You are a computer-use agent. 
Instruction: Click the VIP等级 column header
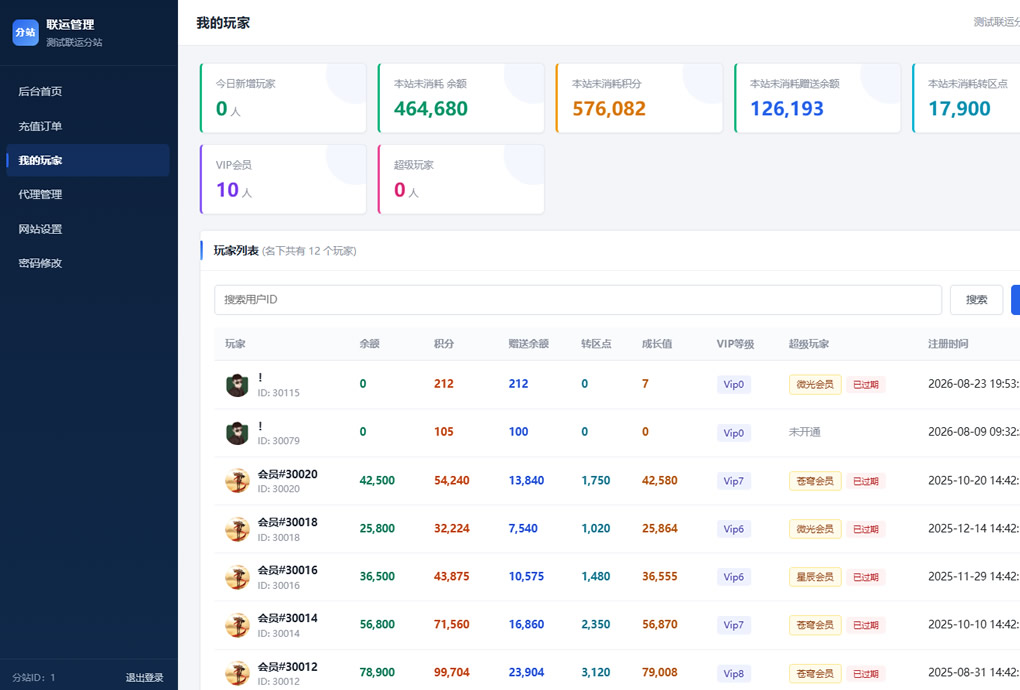[736, 344]
